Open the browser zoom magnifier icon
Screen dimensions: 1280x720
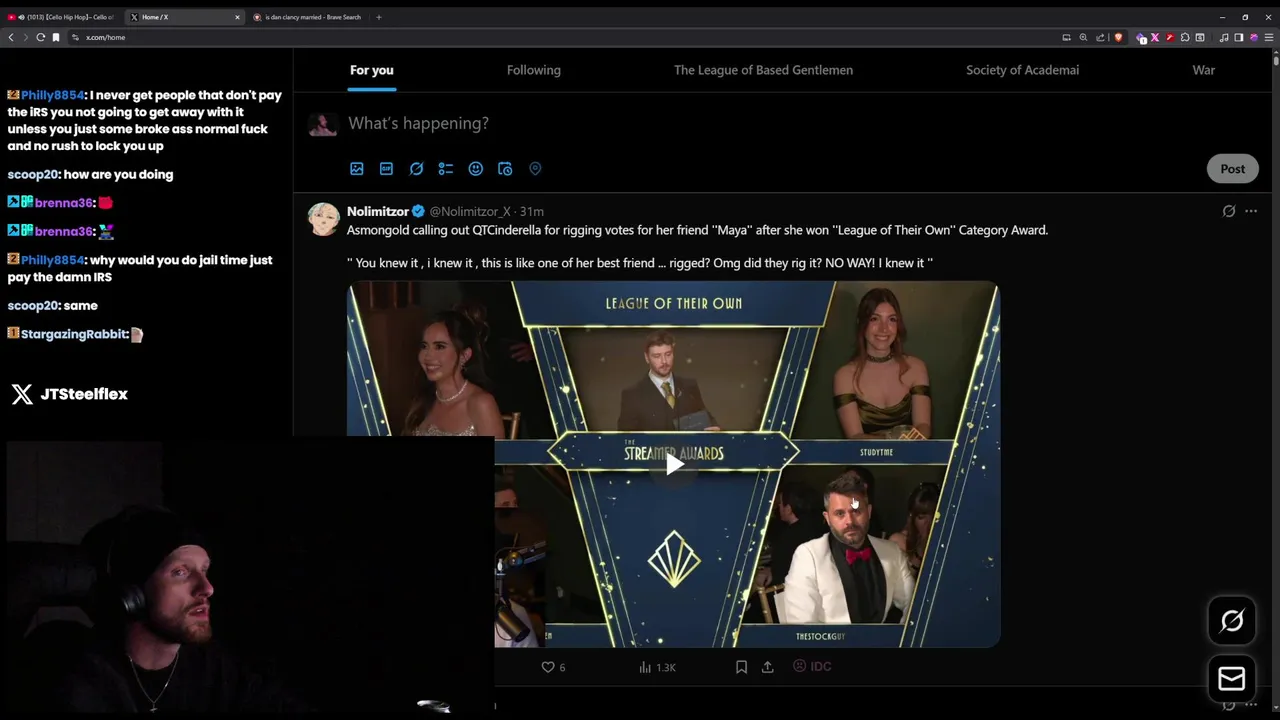coord(1083,37)
